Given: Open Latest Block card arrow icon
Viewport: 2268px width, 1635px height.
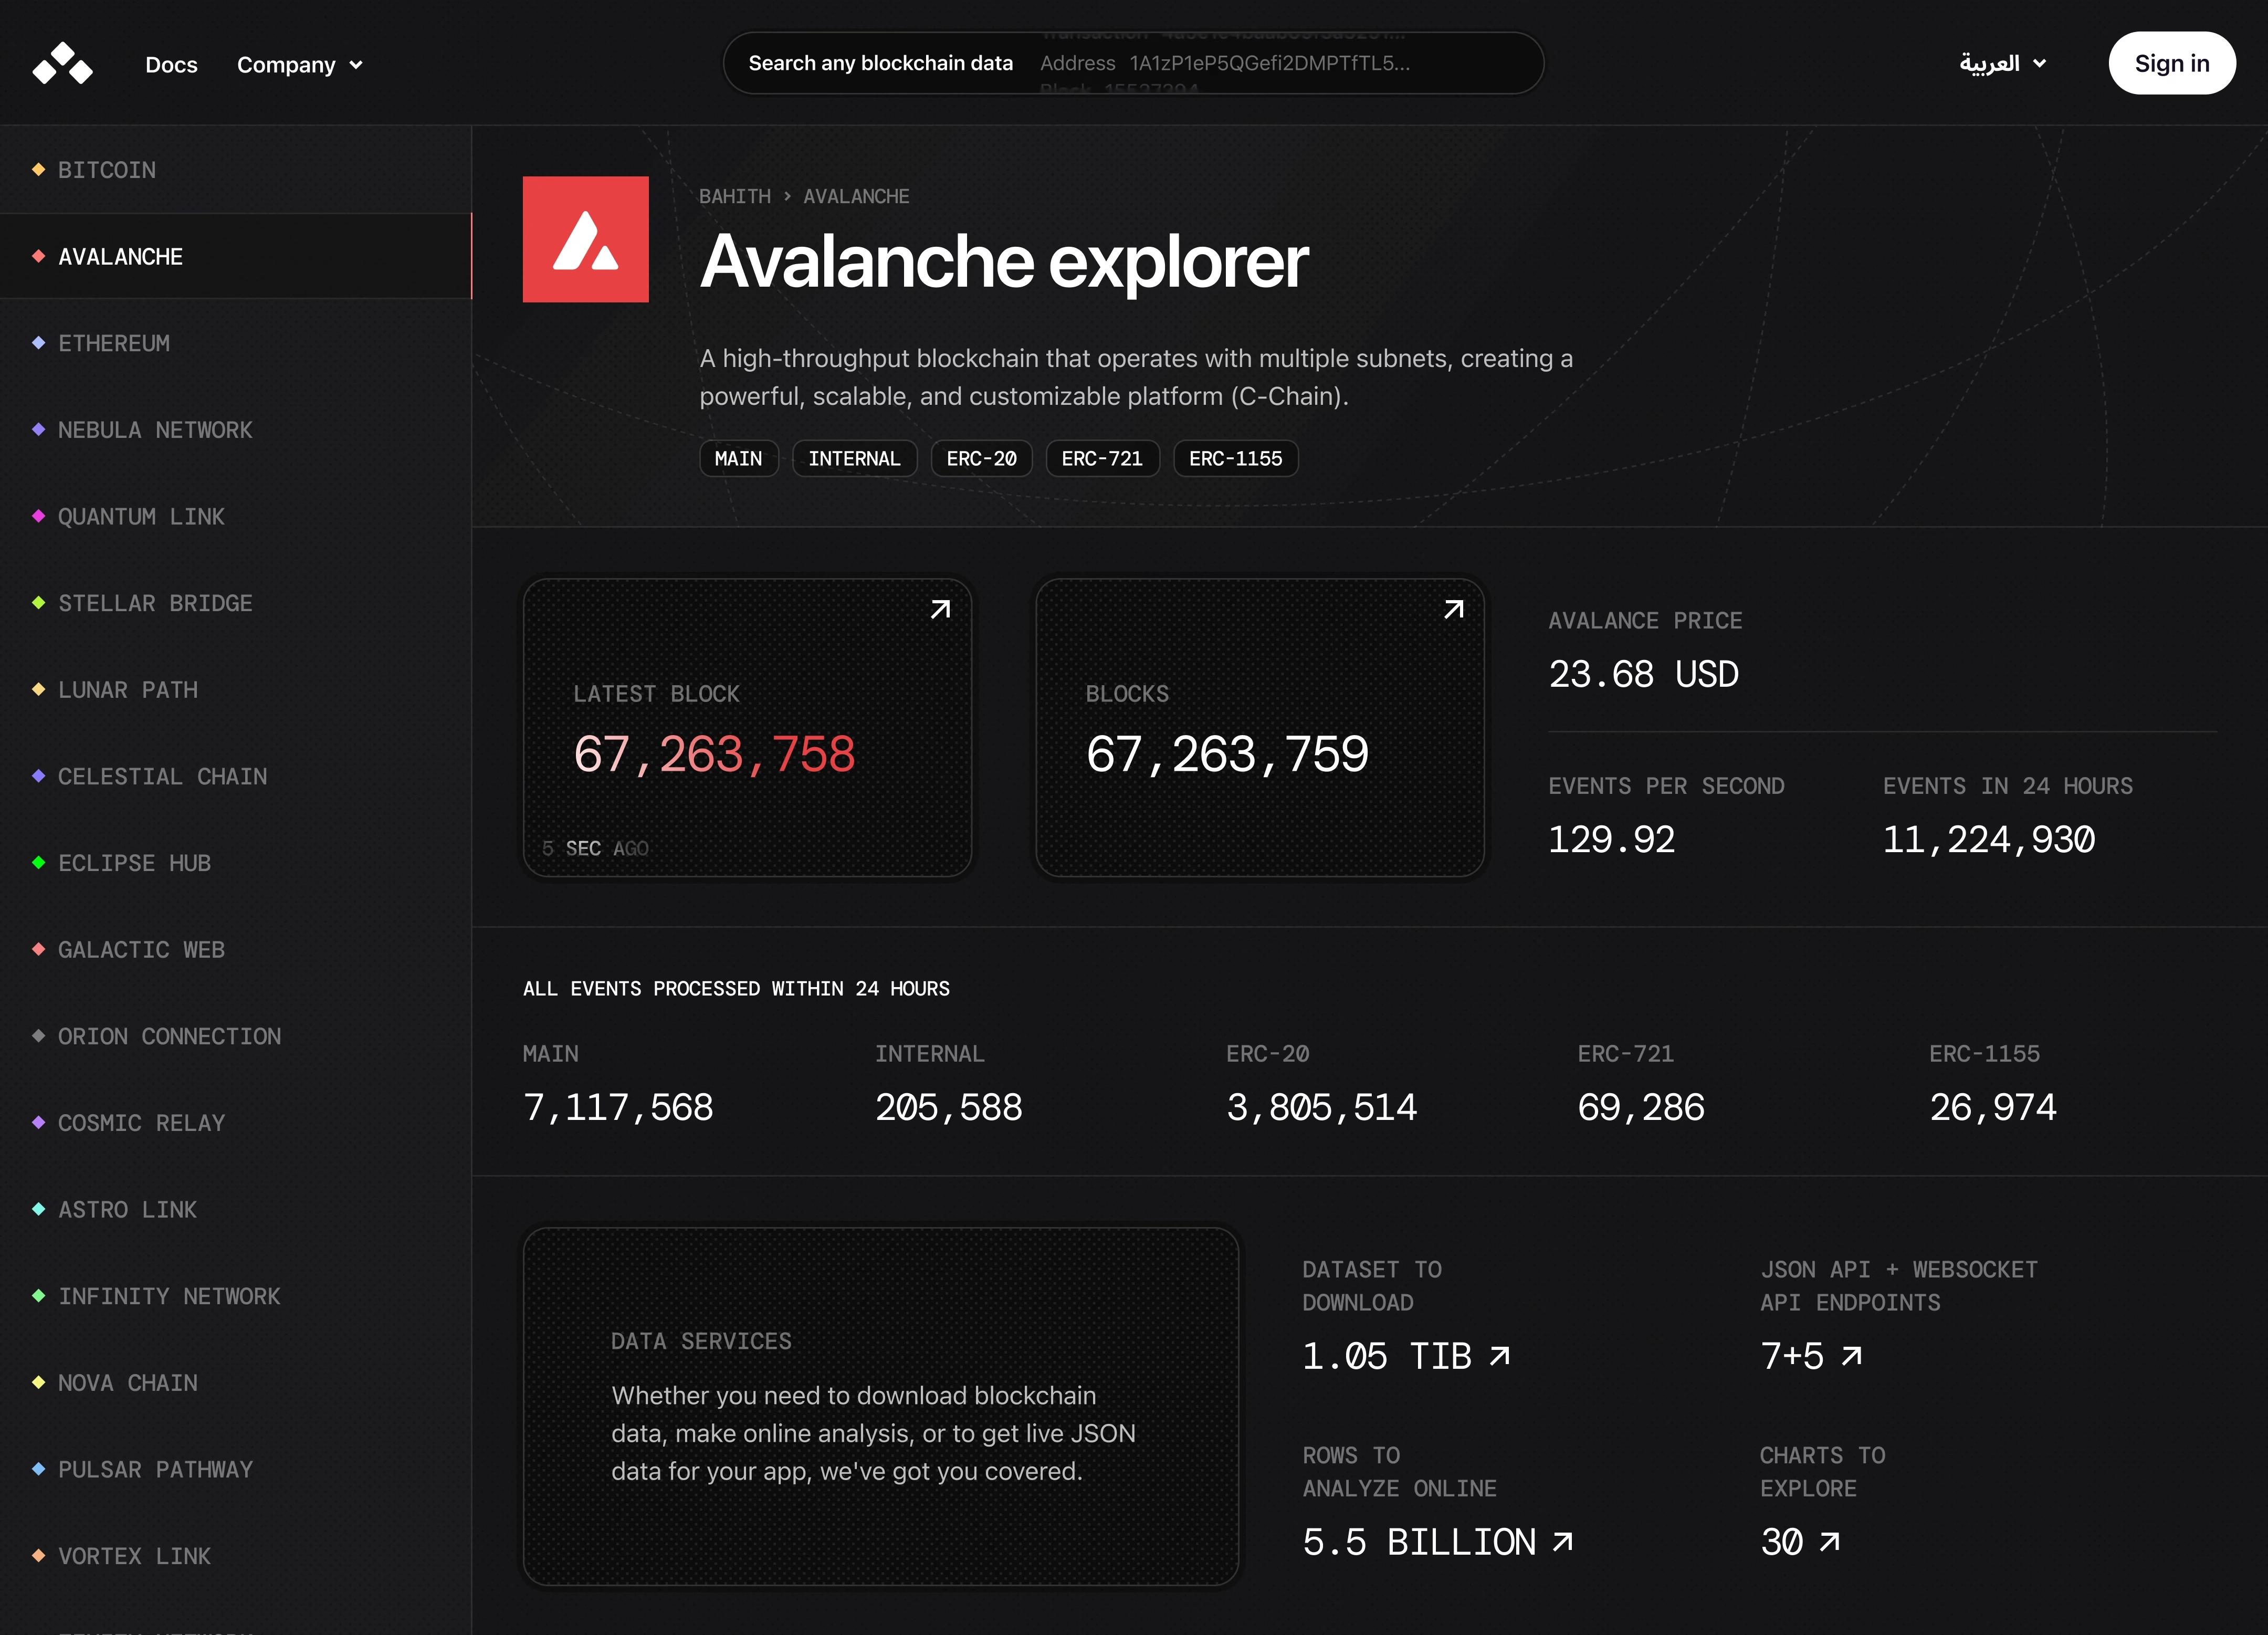Looking at the screenshot, I should tap(940, 609).
